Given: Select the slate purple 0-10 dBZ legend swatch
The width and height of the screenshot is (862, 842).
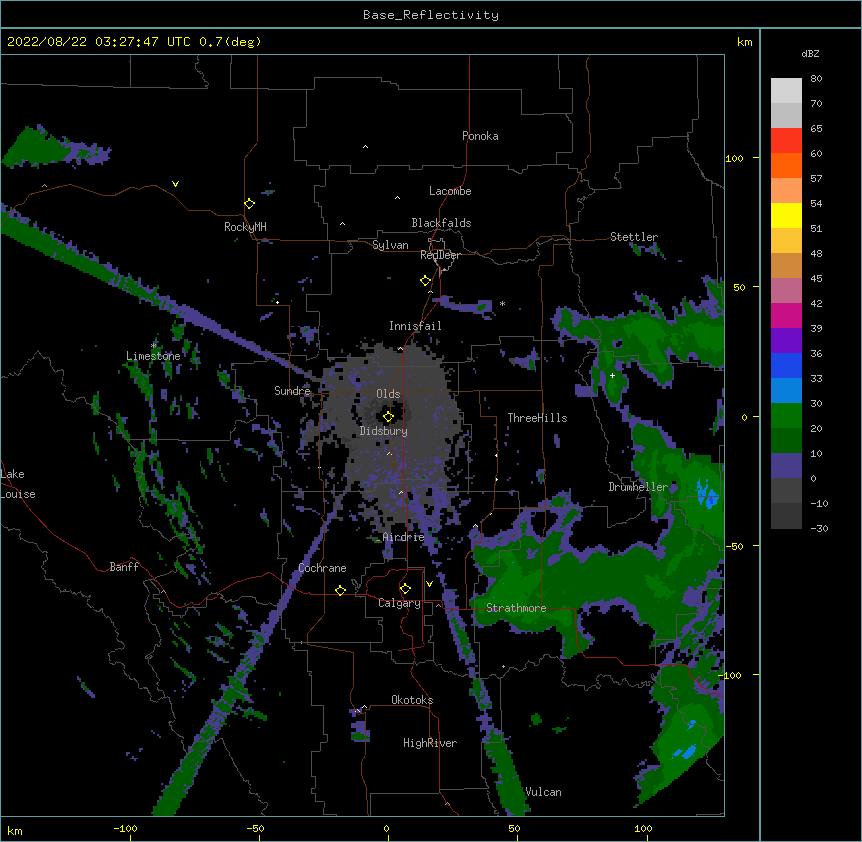Looking at the screenshot, I should click(x=786, y=466).
